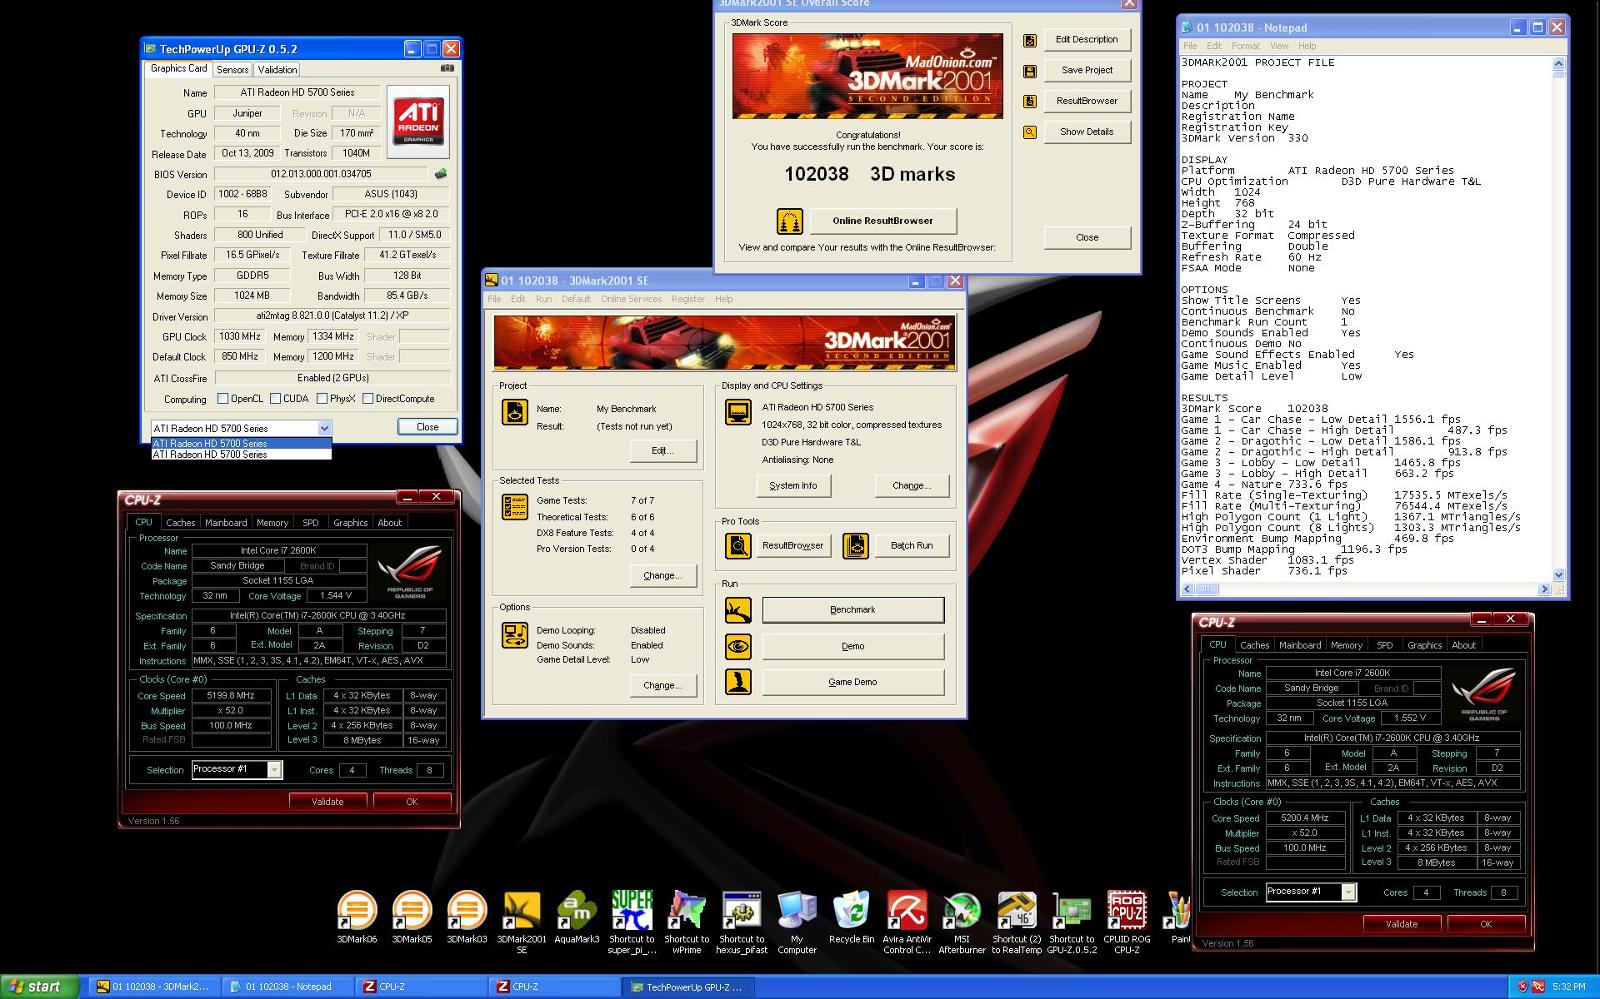Click the Edit Description icon in score window
This screenshot has width=1600, height=999.
pos(1029,40)
